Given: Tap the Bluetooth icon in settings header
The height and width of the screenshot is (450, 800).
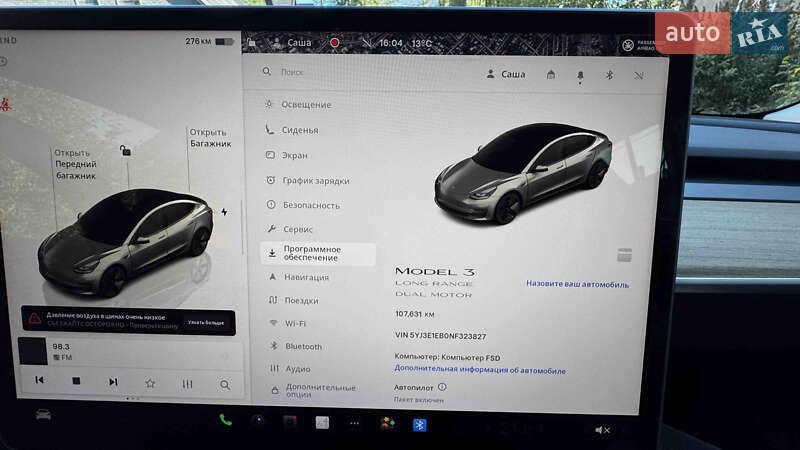Looking at the screenshot, I should click(609, 75).
